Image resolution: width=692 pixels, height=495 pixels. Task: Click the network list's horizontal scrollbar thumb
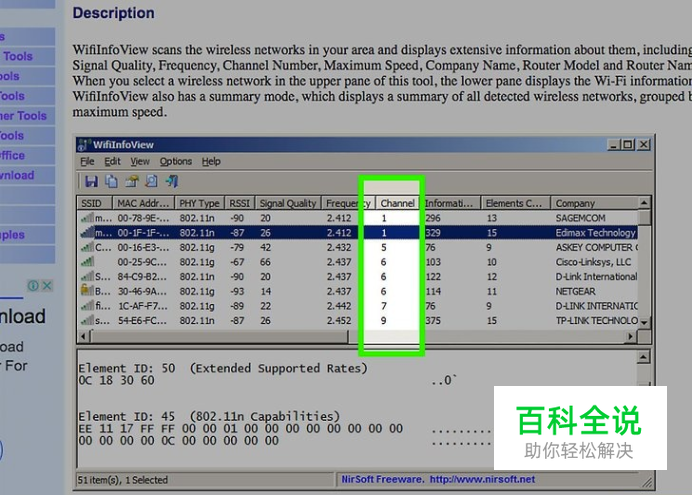(x=219, y=336)
